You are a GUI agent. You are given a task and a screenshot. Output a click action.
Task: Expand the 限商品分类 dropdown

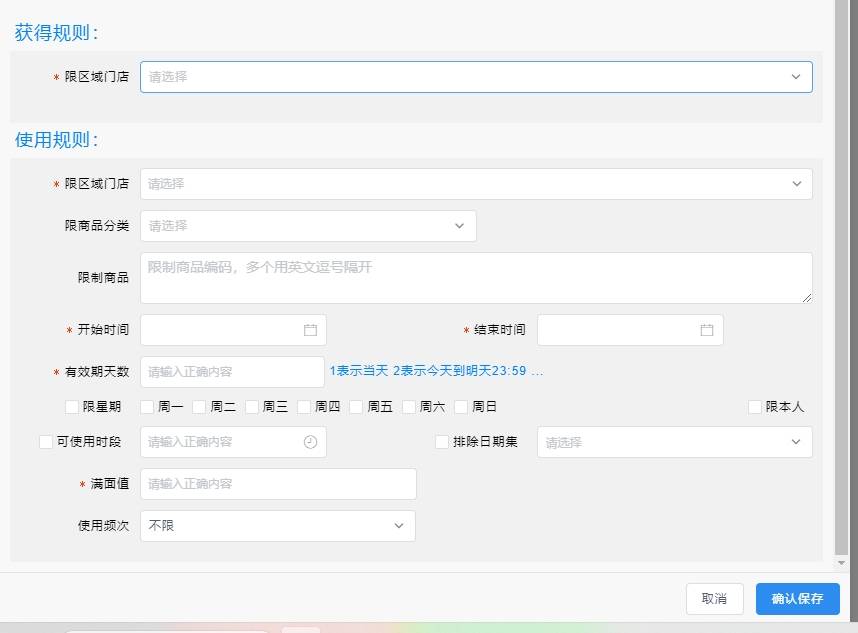point(308,226)
